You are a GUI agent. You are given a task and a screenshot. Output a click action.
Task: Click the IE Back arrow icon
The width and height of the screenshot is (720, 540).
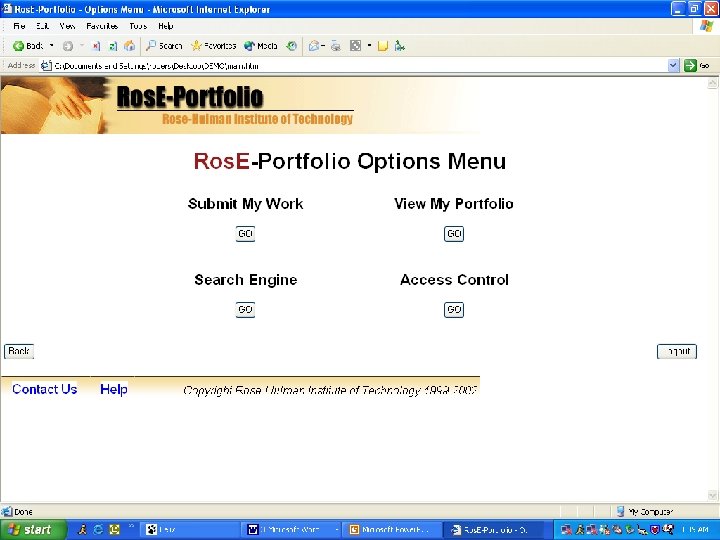click(x=18, y=46)
